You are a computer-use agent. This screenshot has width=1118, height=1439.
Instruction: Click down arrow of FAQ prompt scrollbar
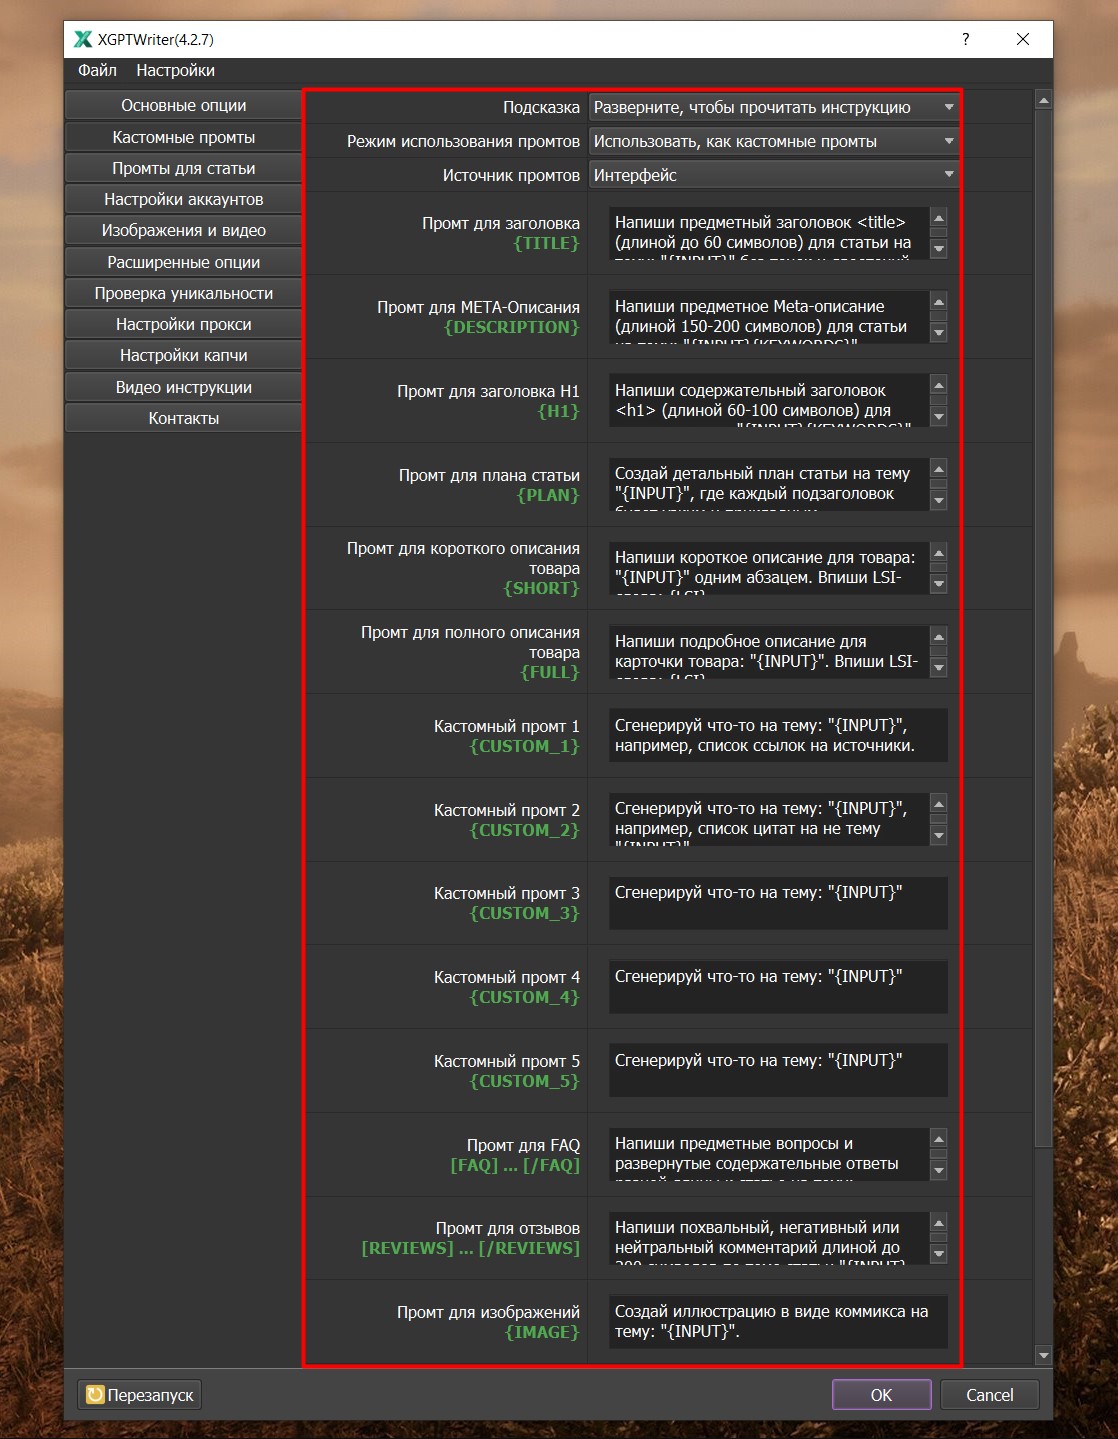938,1169
